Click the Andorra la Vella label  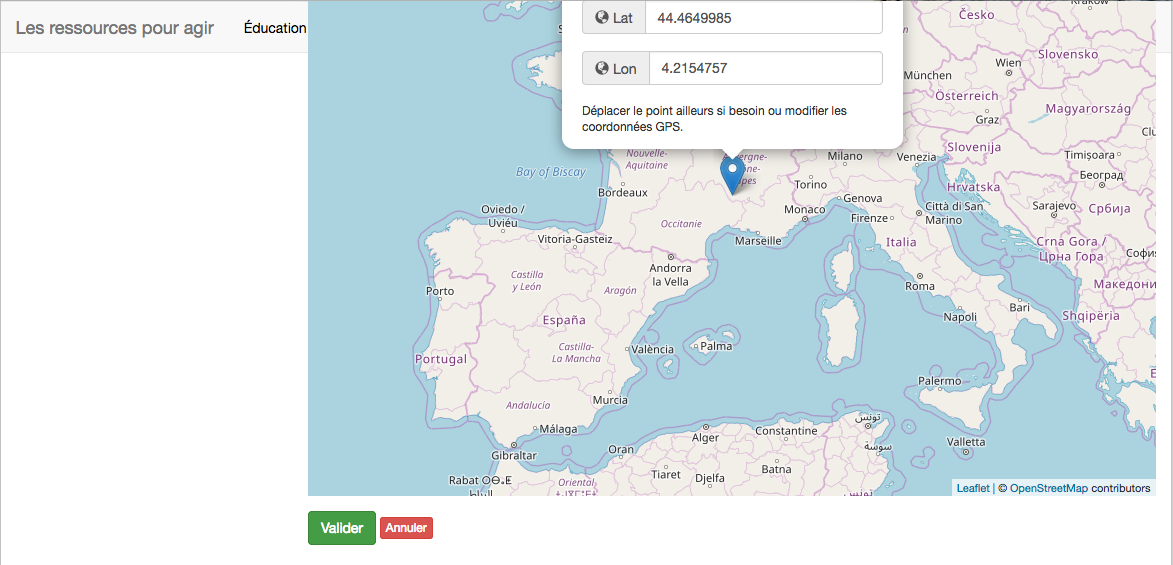[x=671, y=275]
